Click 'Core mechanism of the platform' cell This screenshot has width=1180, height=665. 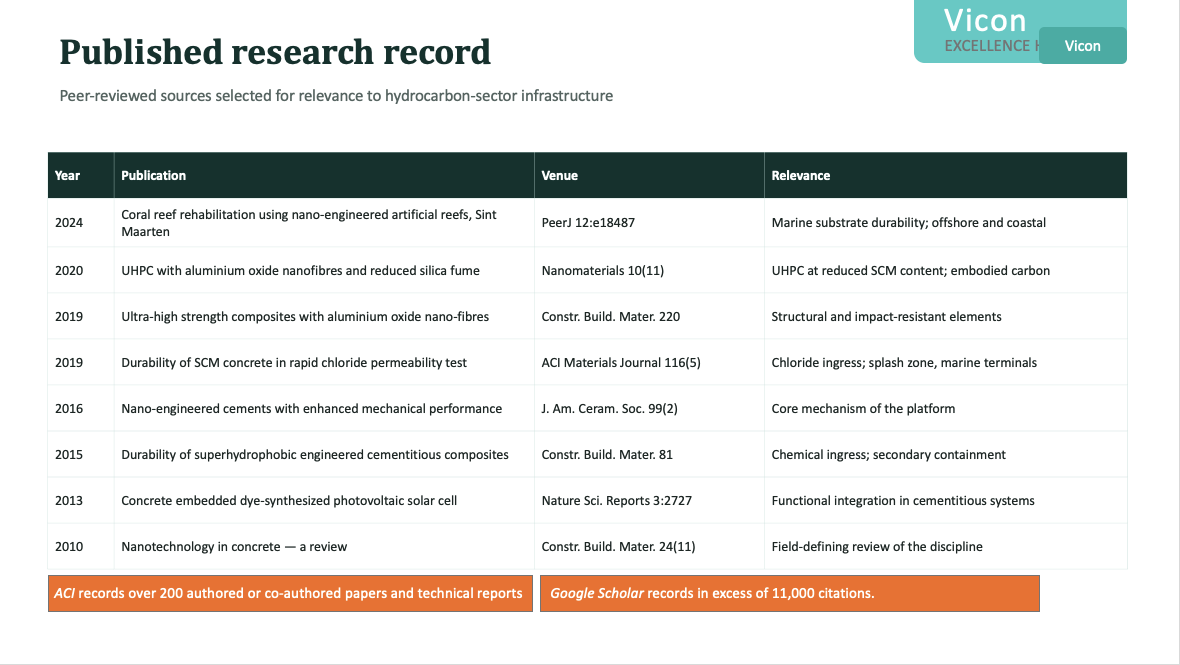(946, 408)
